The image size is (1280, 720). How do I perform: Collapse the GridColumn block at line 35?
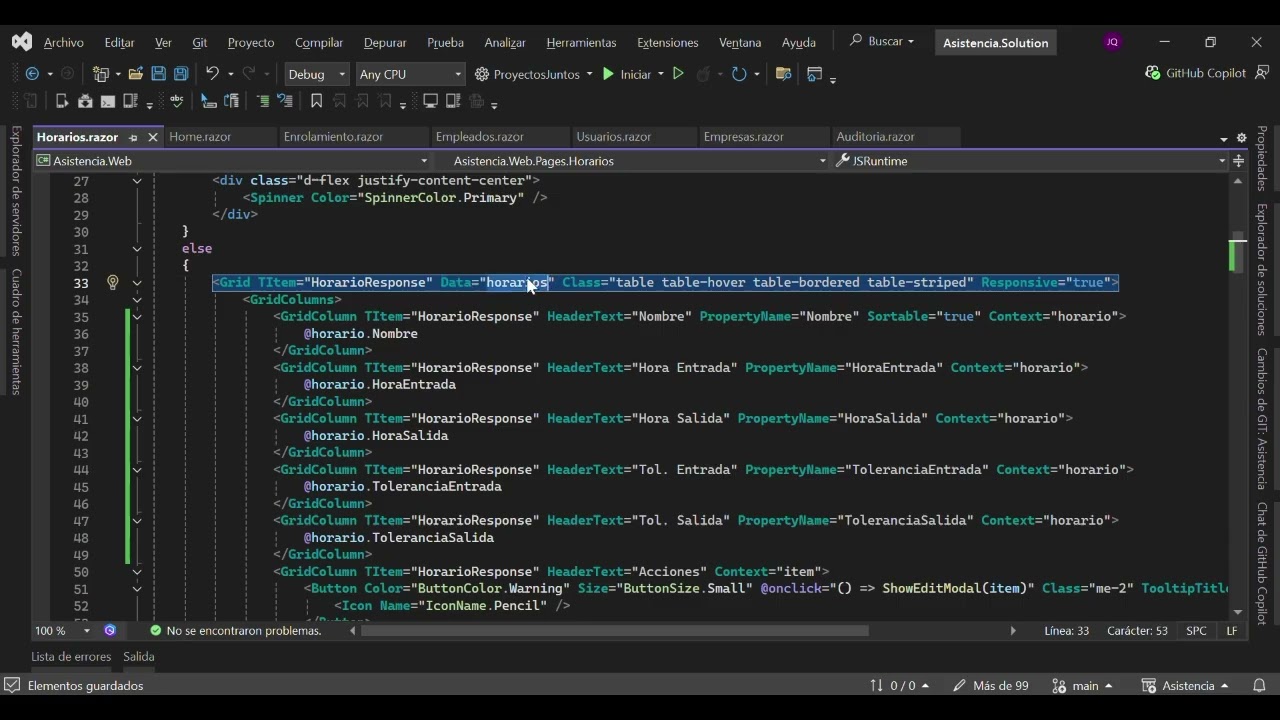[x=137, y=317]
